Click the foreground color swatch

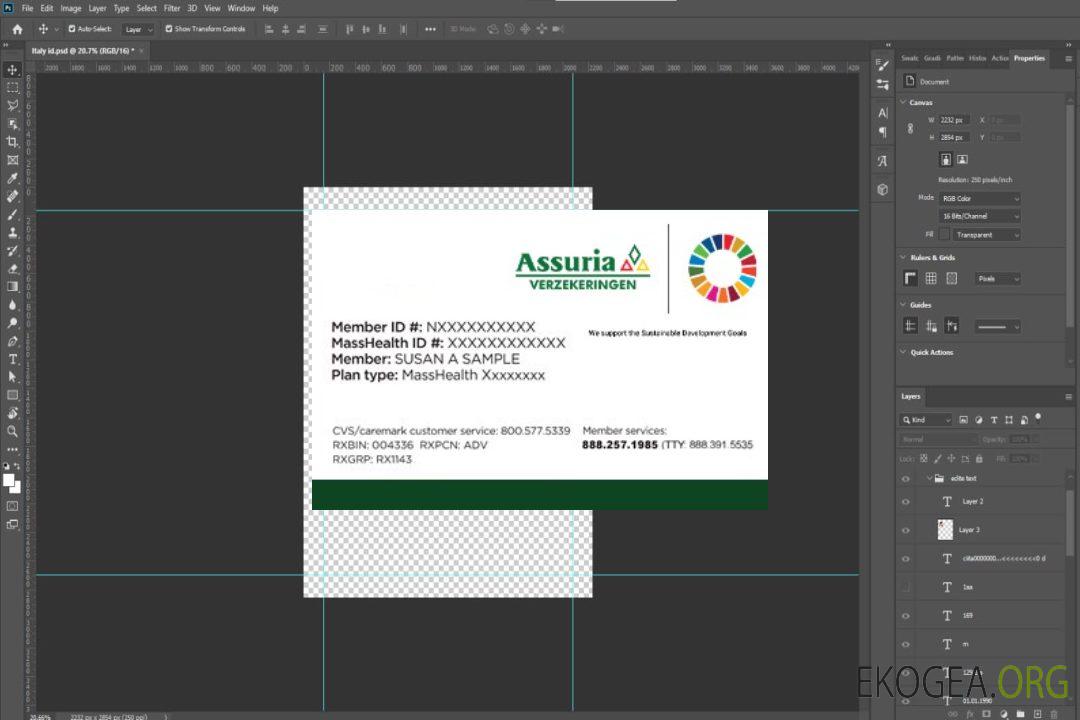pos(9,481)
